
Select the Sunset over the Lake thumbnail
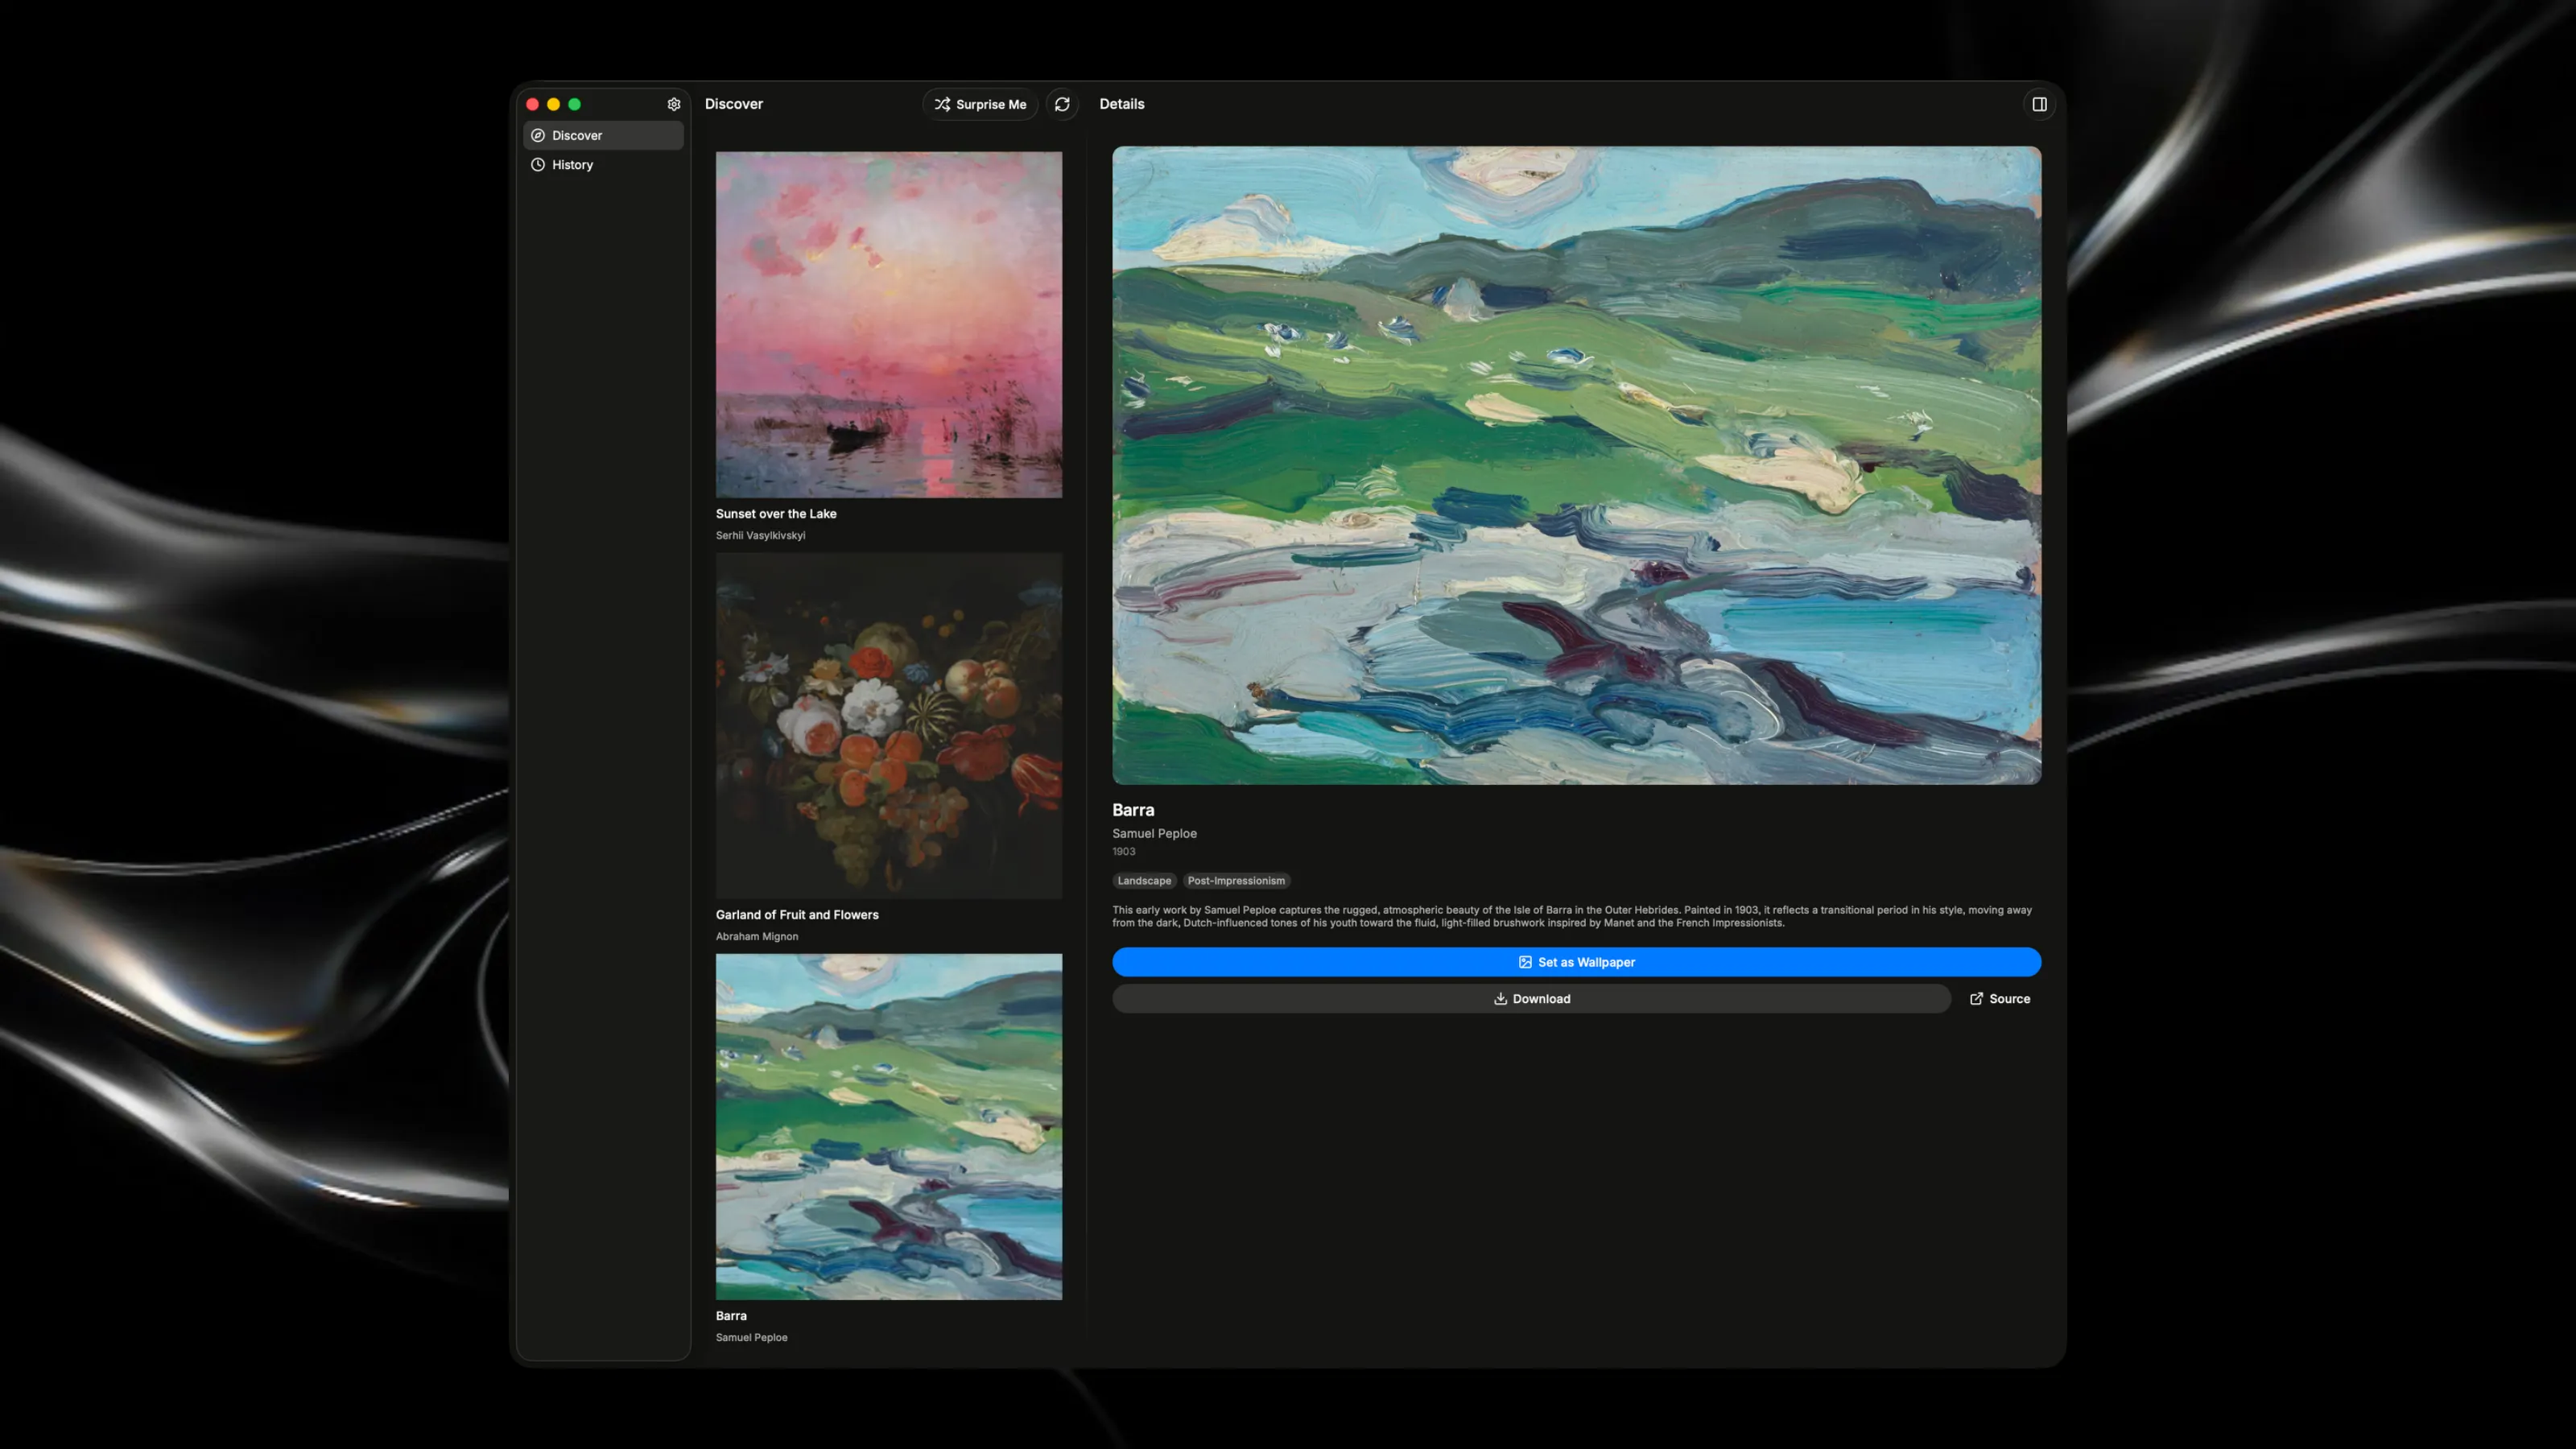pos(889,325)
